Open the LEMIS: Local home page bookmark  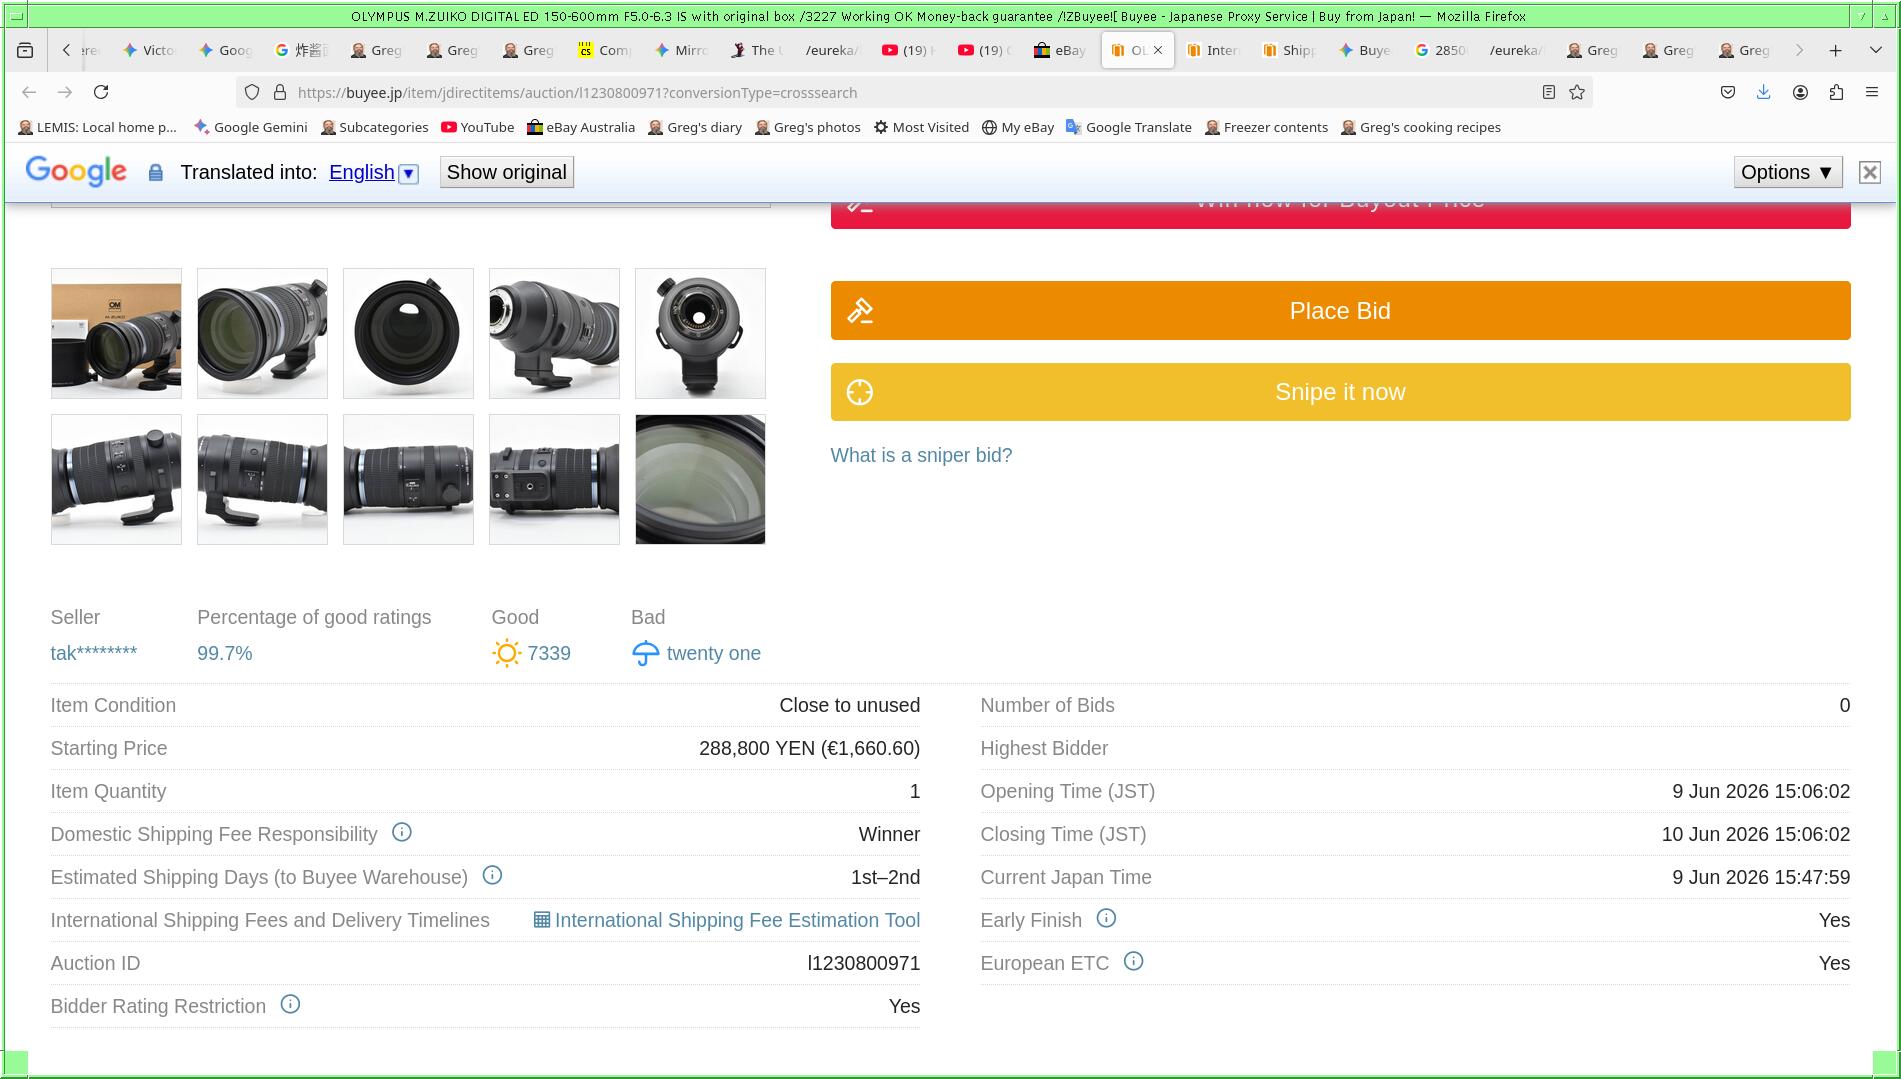(97, 127)
